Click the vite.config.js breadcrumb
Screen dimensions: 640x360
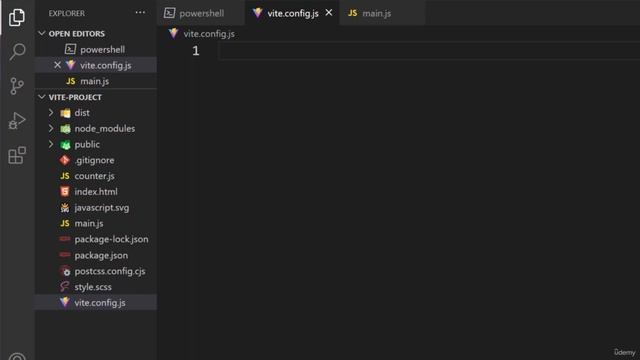(x=209, y=34)
